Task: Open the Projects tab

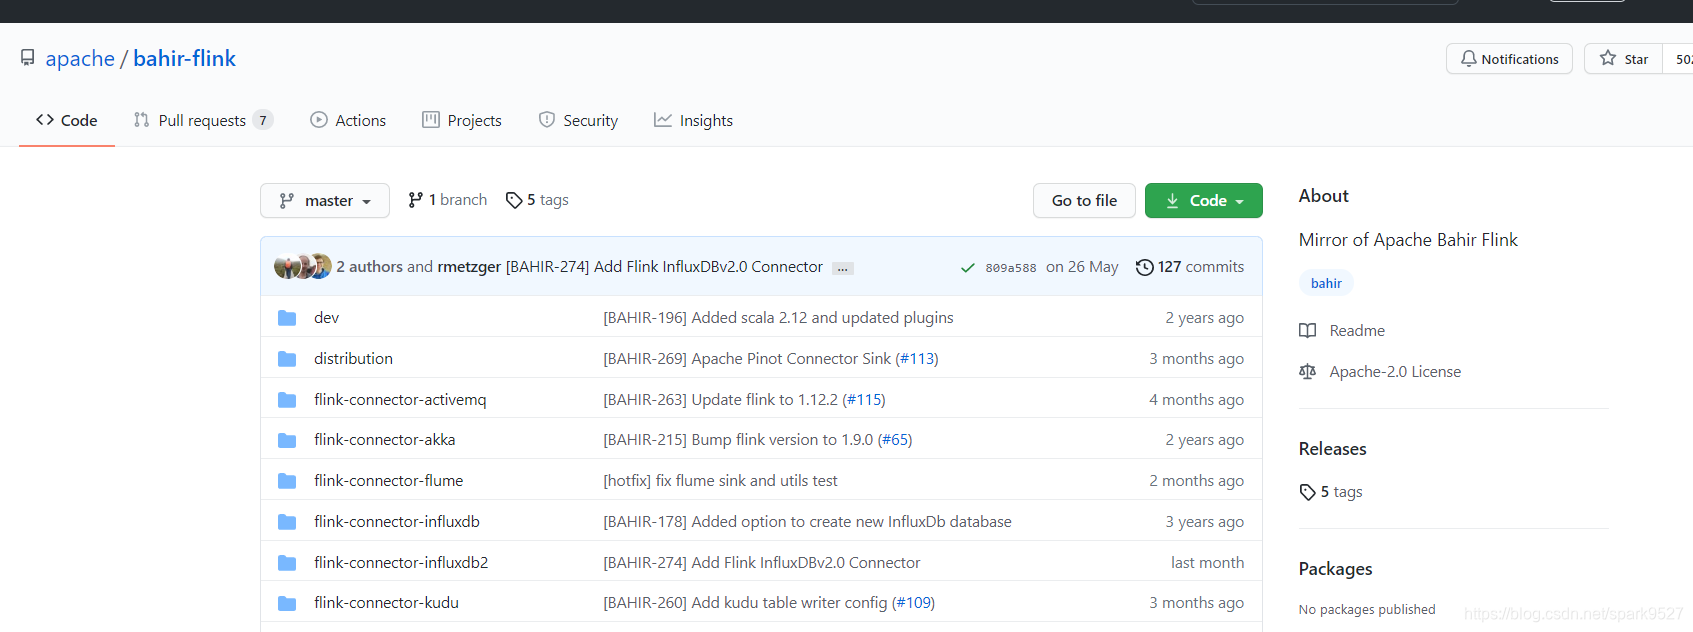Action: (462, 120)
